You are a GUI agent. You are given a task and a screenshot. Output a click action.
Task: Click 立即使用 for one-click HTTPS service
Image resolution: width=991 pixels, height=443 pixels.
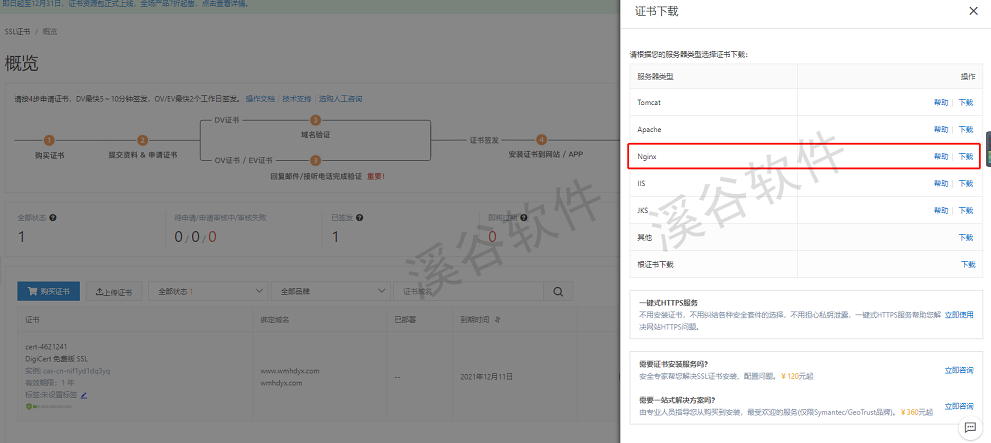[x=959, y=314]
